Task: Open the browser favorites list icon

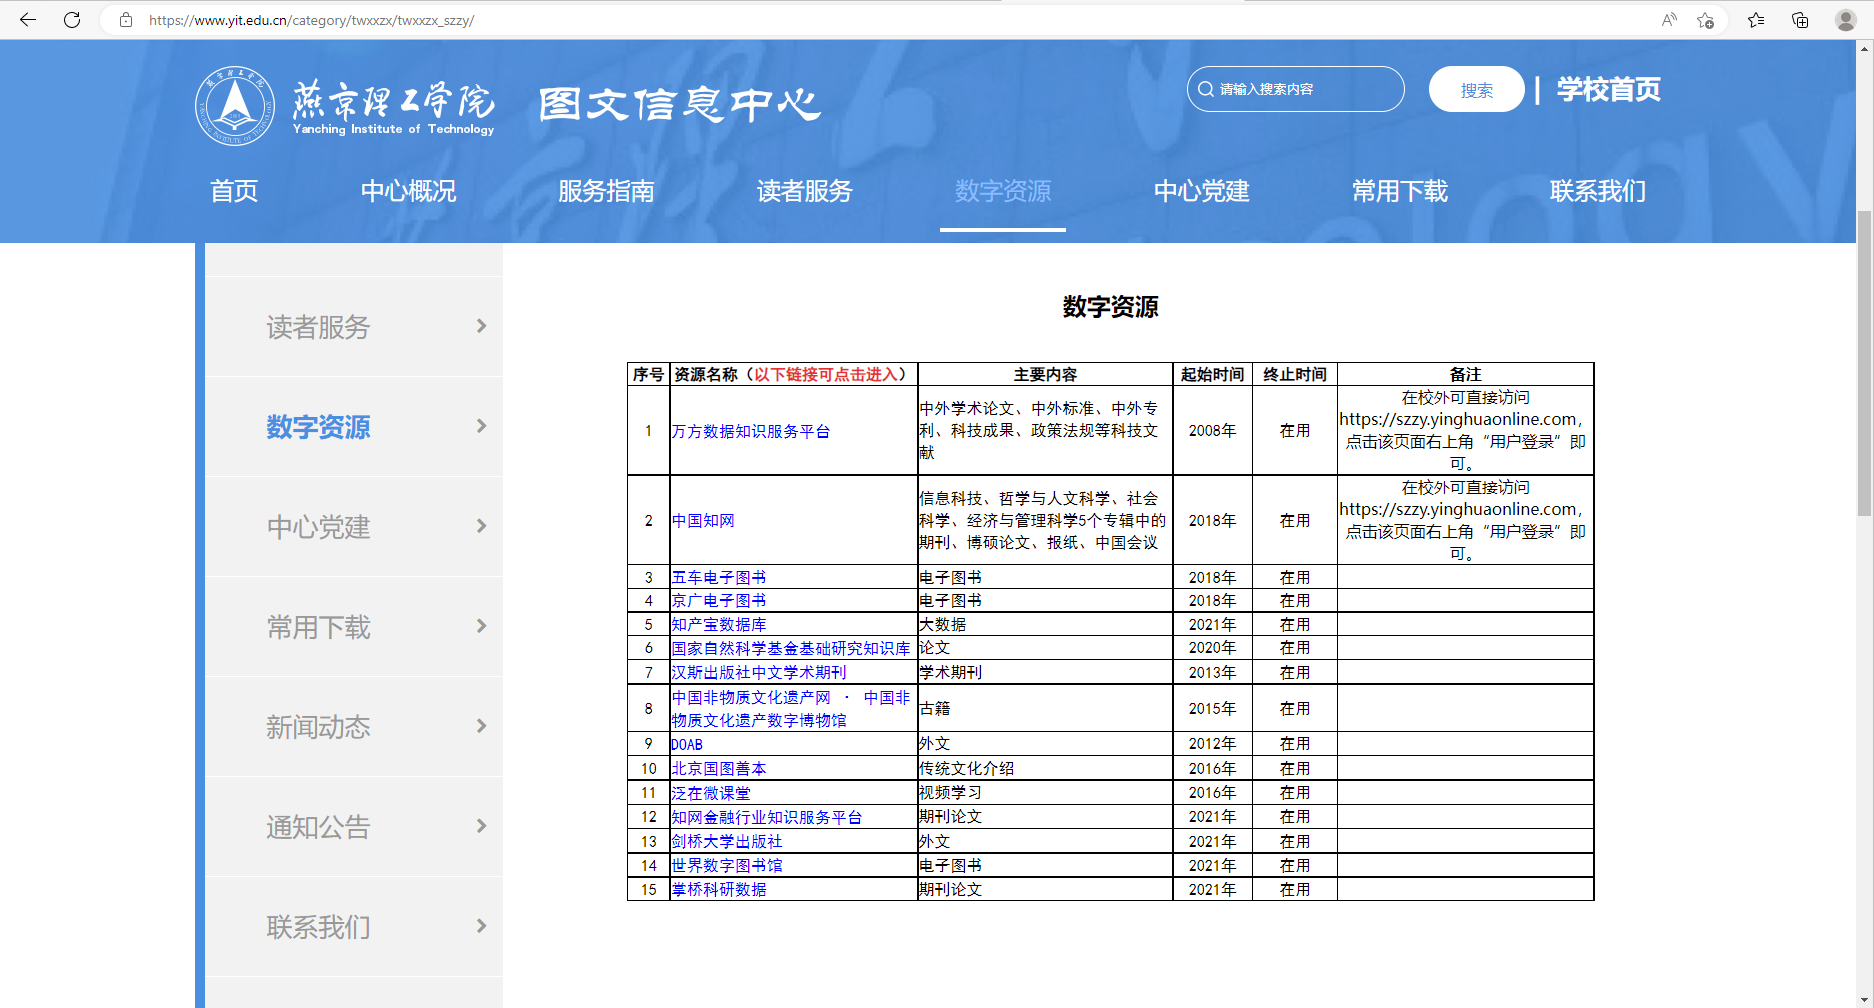Action: (1756, 20)
